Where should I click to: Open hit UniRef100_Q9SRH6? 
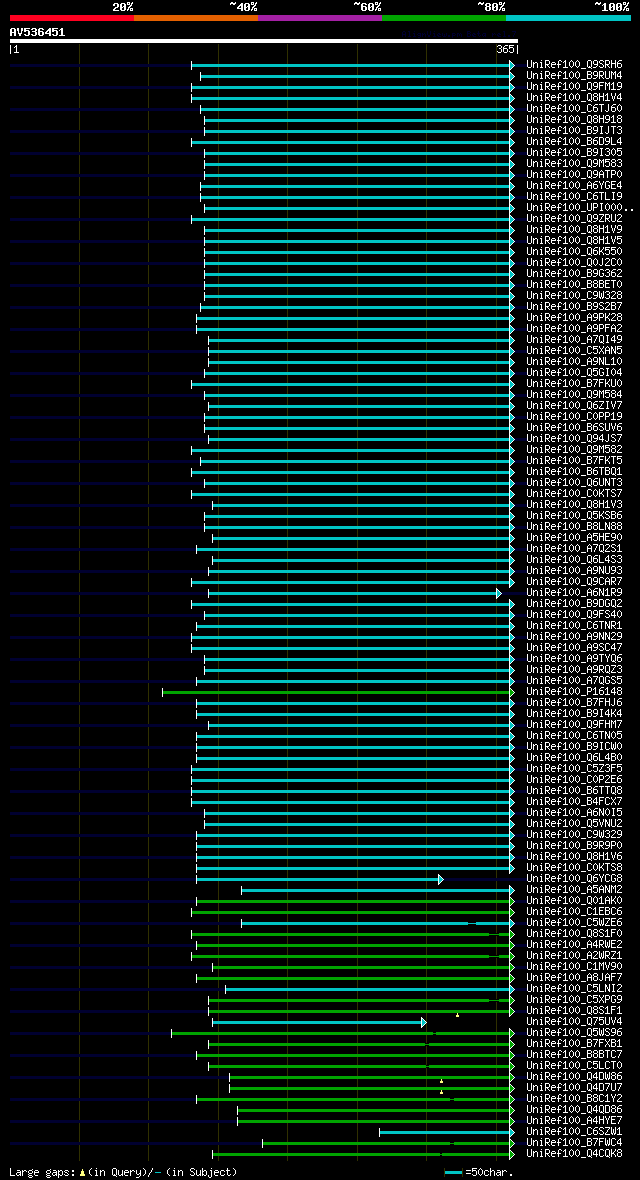coord(574,65)
